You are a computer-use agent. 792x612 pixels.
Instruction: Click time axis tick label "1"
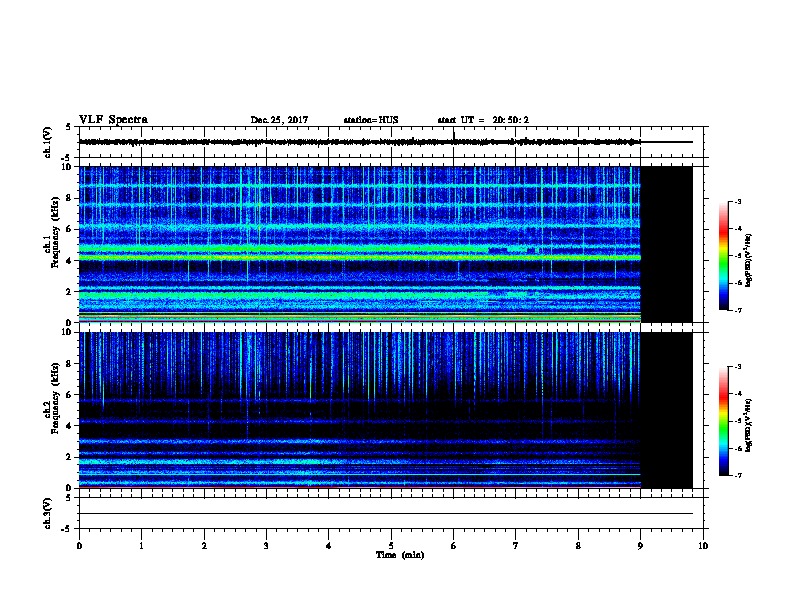(141, 546)
